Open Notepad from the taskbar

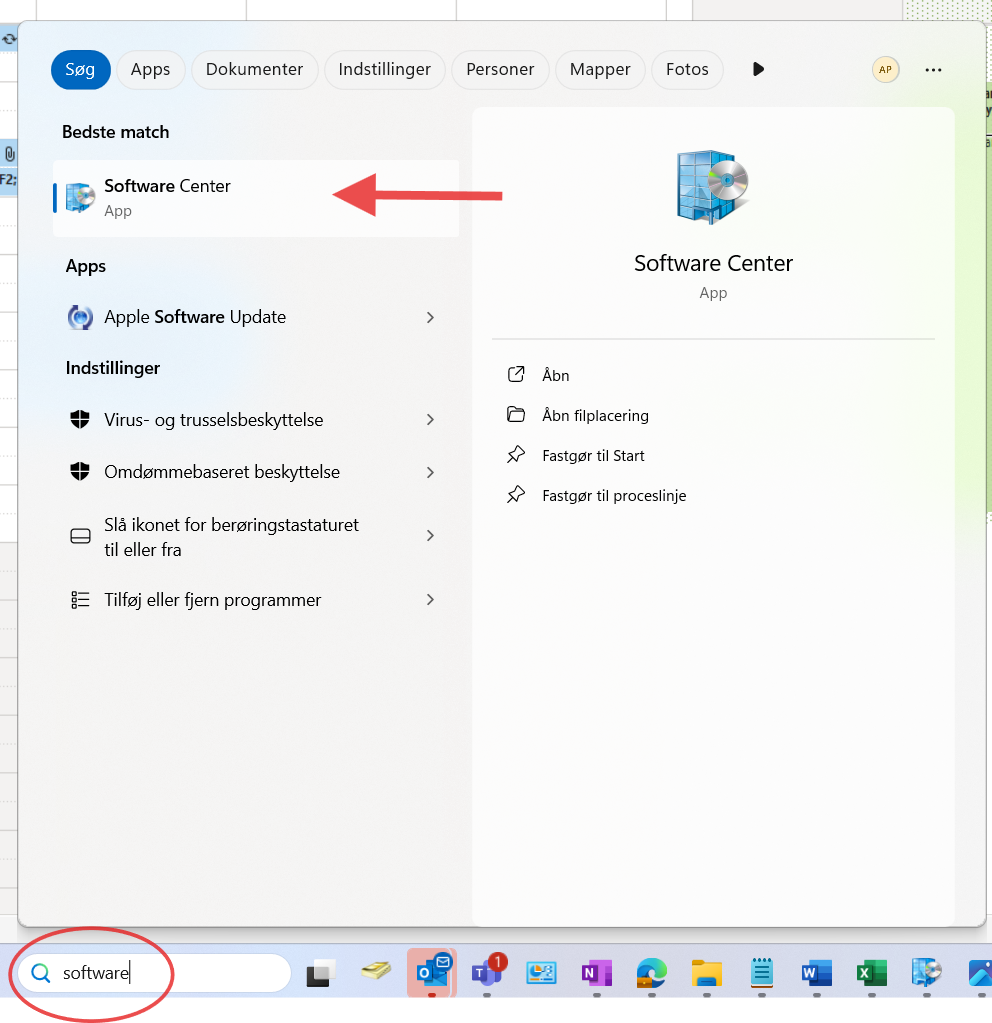pos(762,973)
